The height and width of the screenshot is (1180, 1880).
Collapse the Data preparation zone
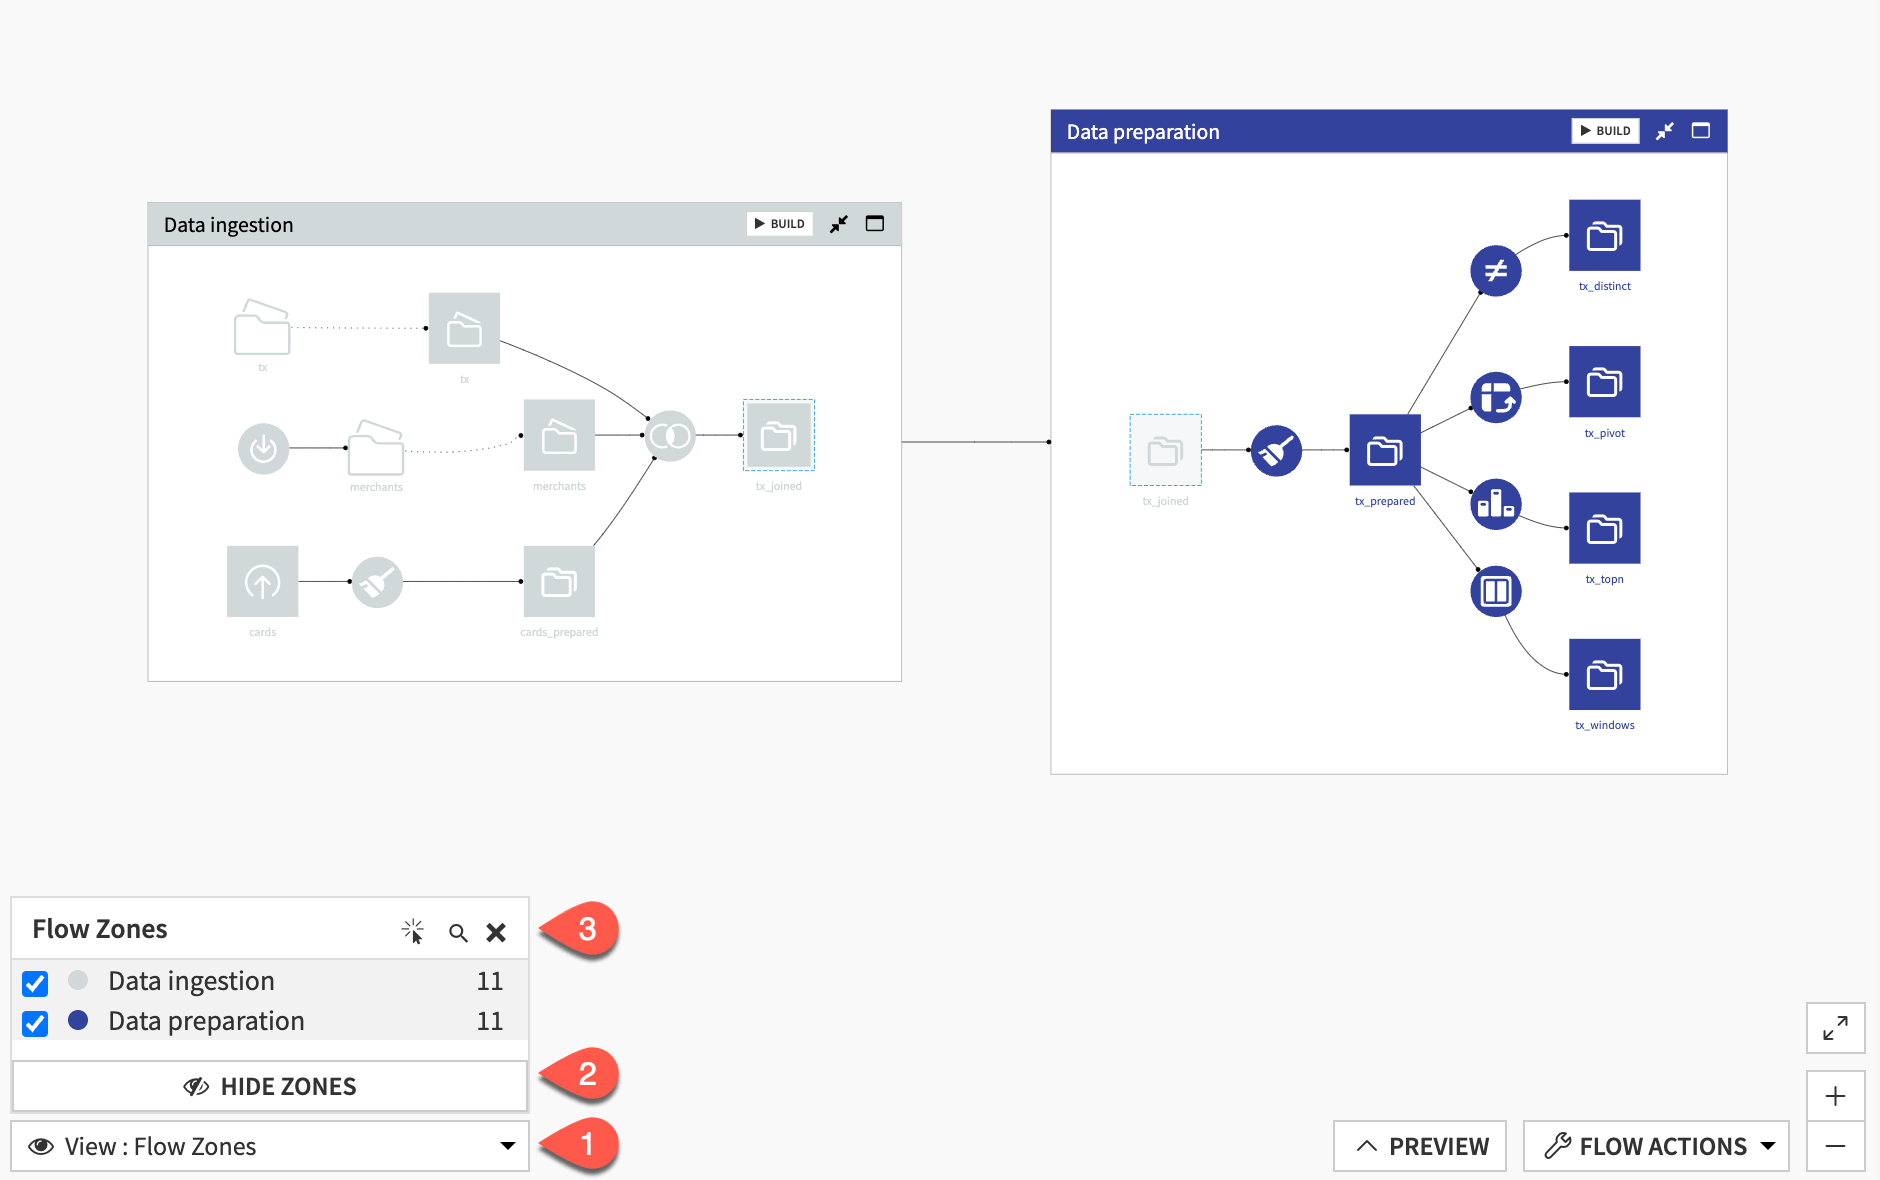(x=1664, y=131)
